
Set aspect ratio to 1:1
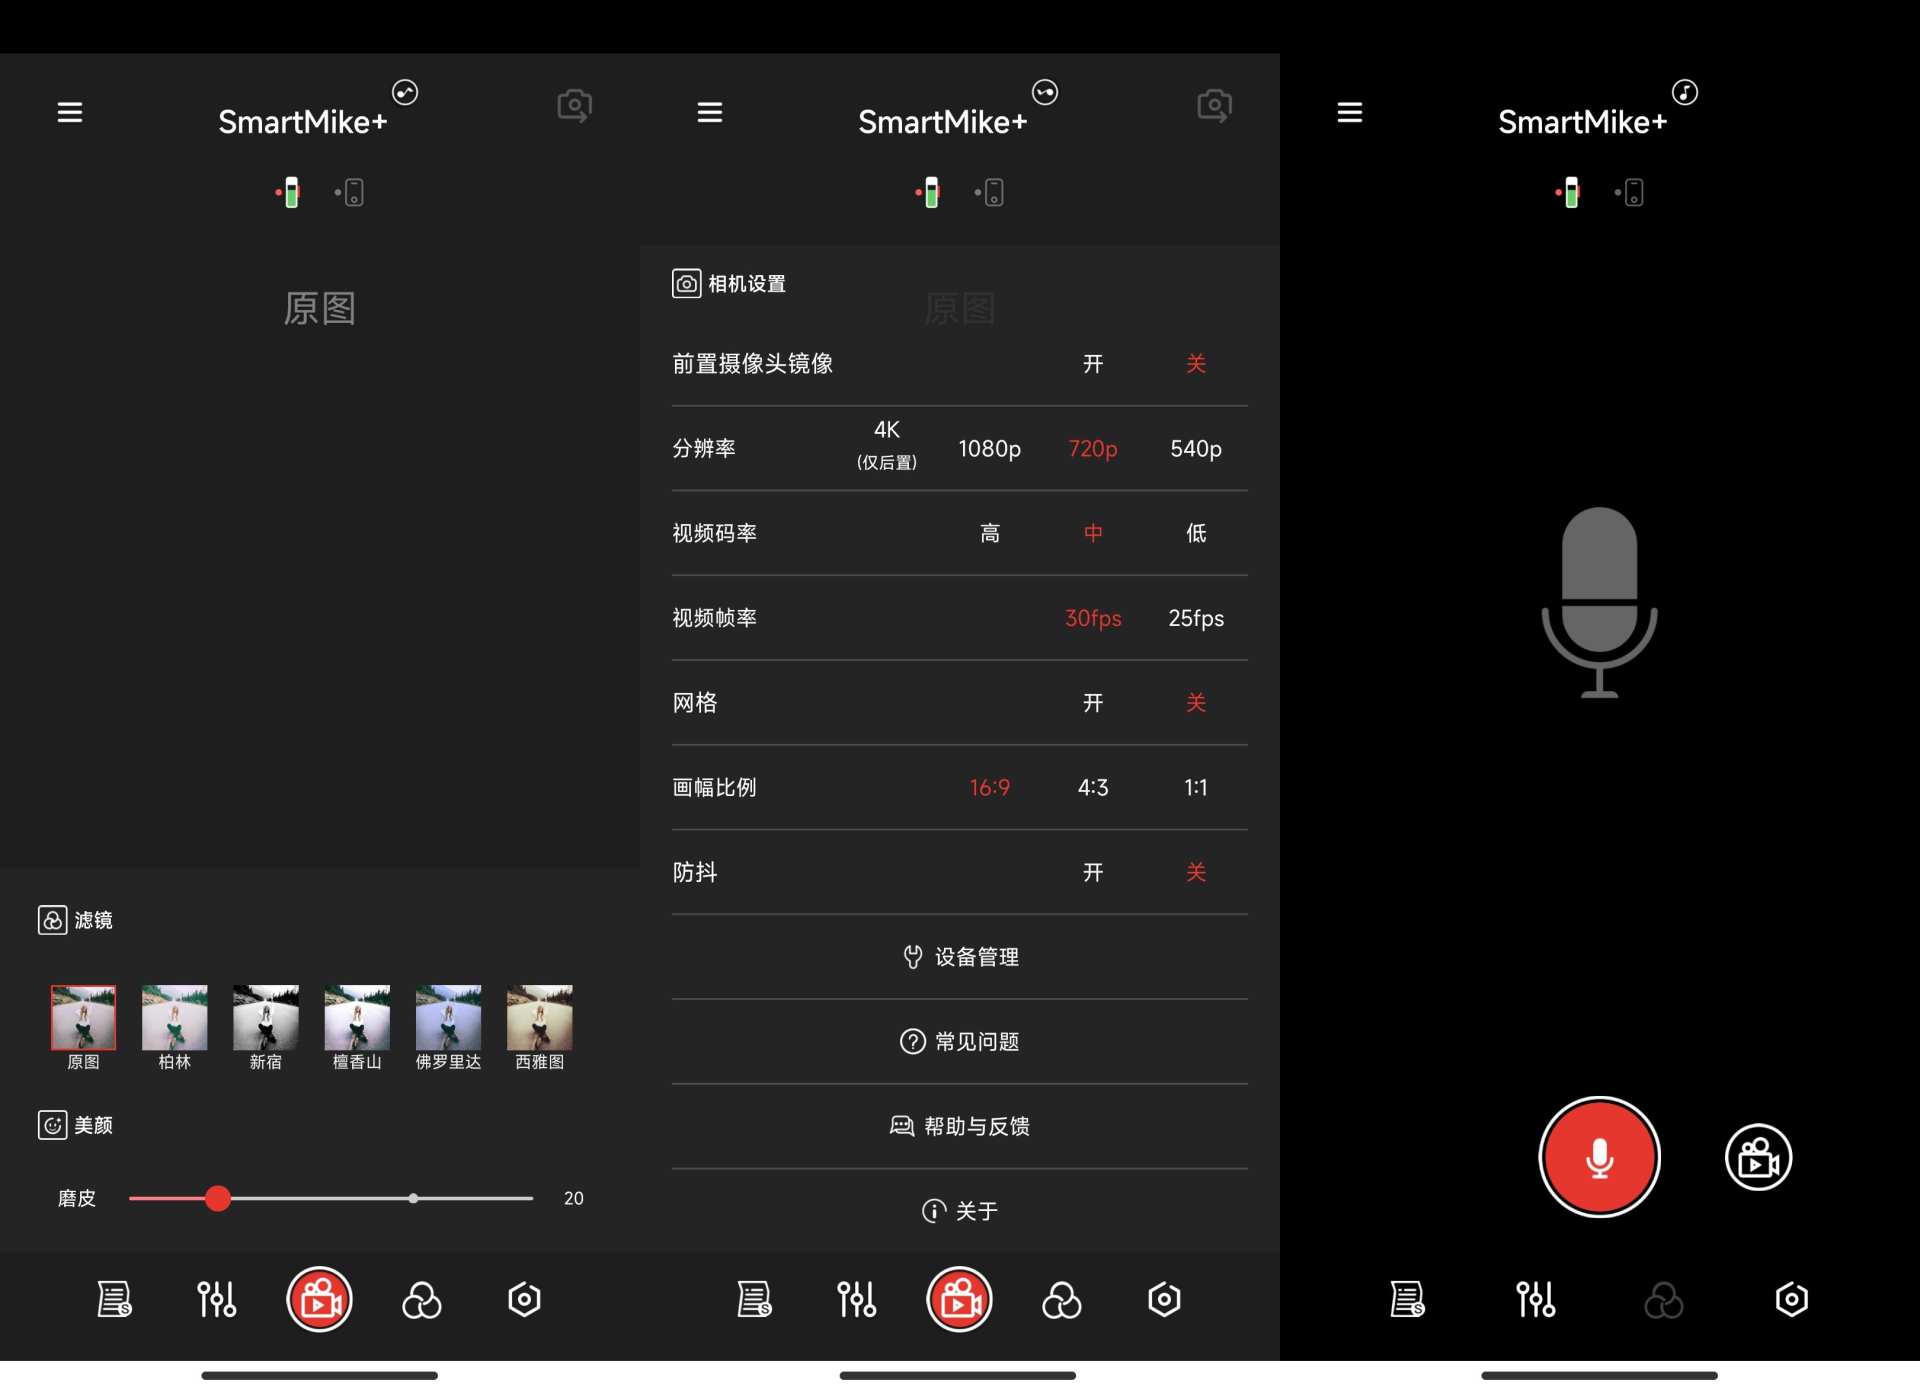point(1196,787)
